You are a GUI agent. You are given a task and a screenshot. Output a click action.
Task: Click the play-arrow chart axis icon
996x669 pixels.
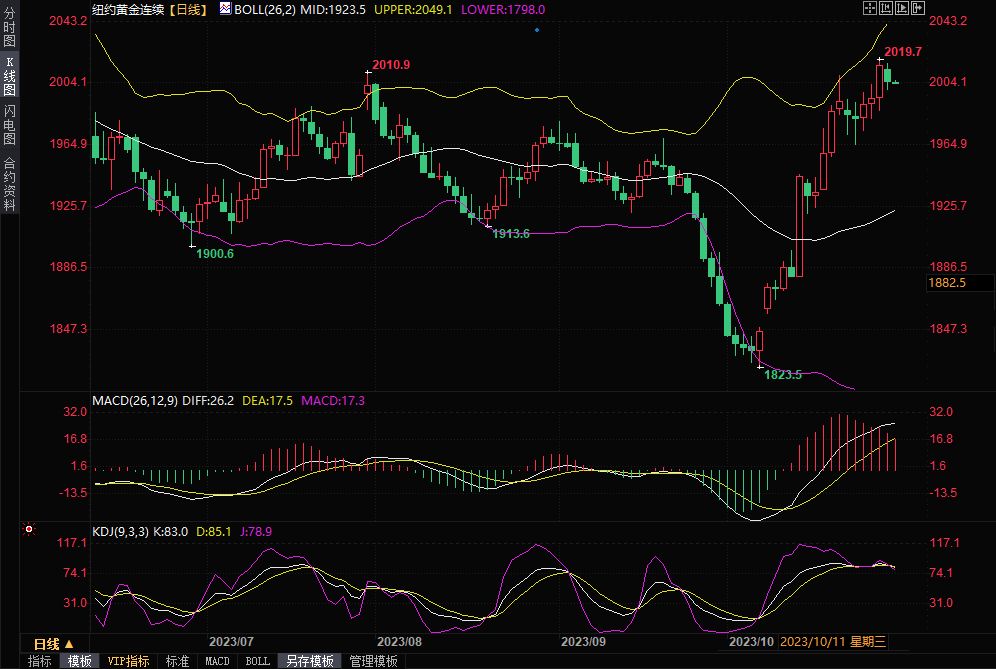[902, 8]
